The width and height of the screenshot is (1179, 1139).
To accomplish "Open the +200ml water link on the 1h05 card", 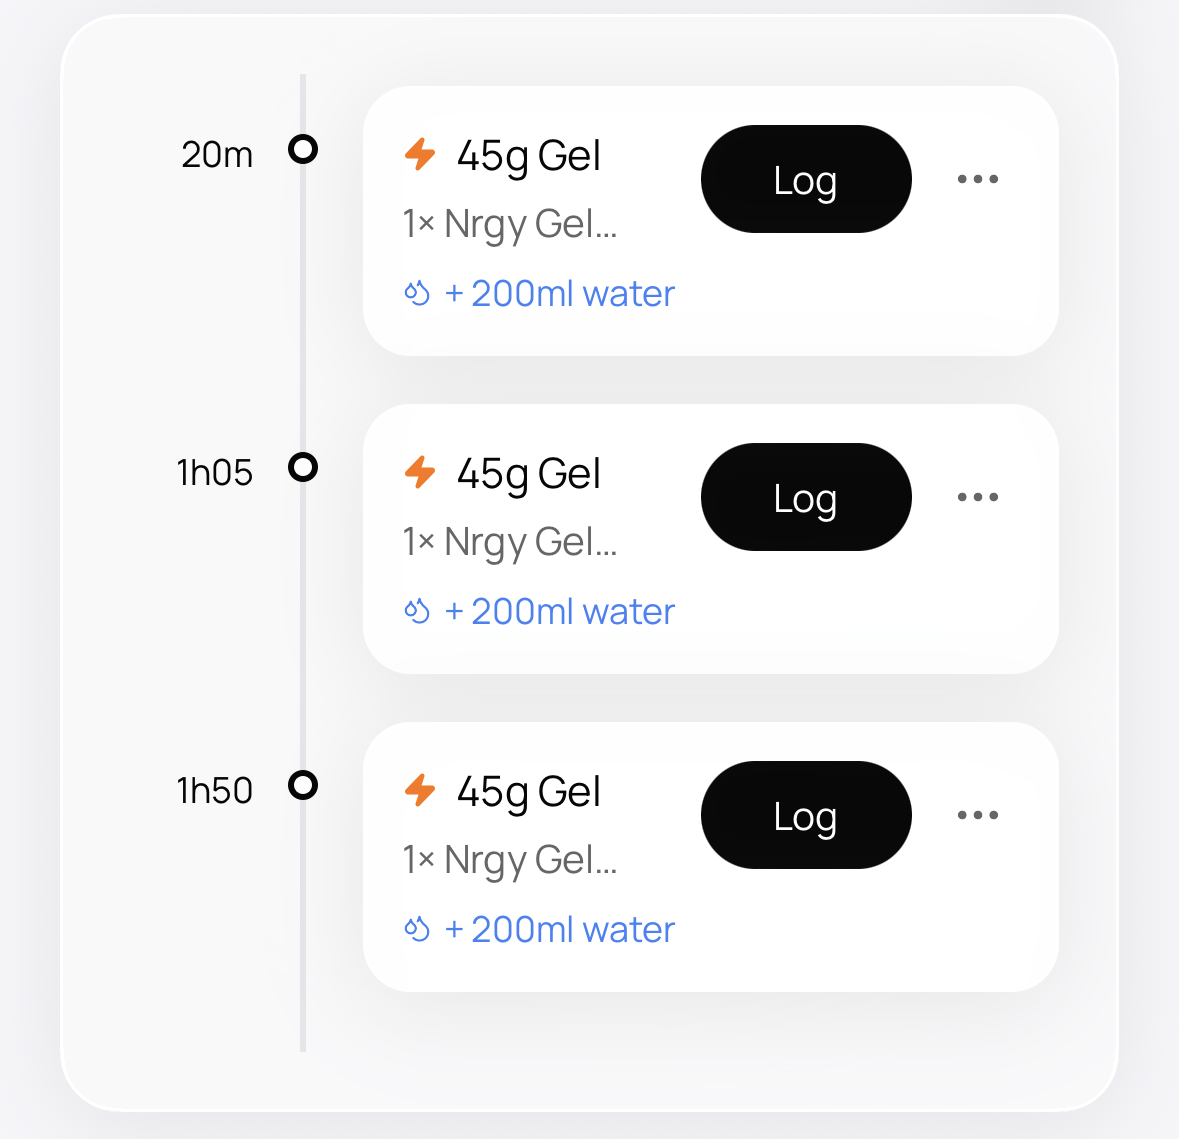I will point(558,611).
